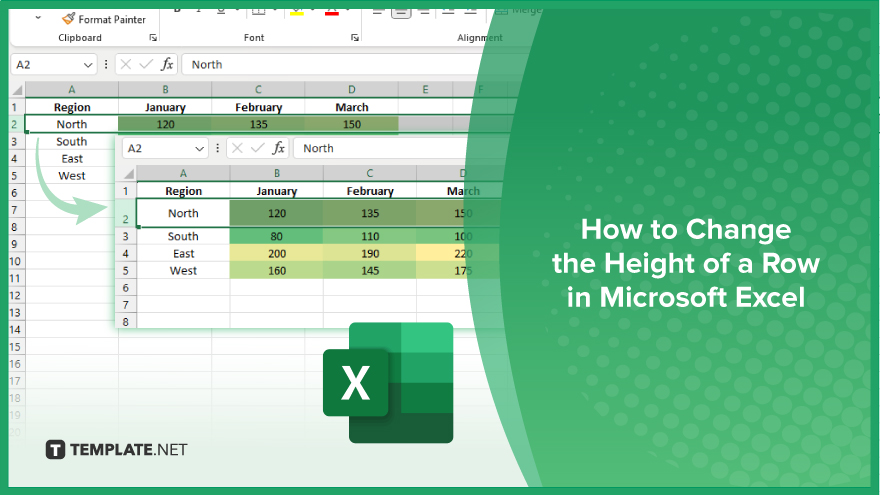Image resolution: width=880 pixels, height=495 pixels.
Task: Click the fx Insert Function icon in front window
Action: coord(278,148)
